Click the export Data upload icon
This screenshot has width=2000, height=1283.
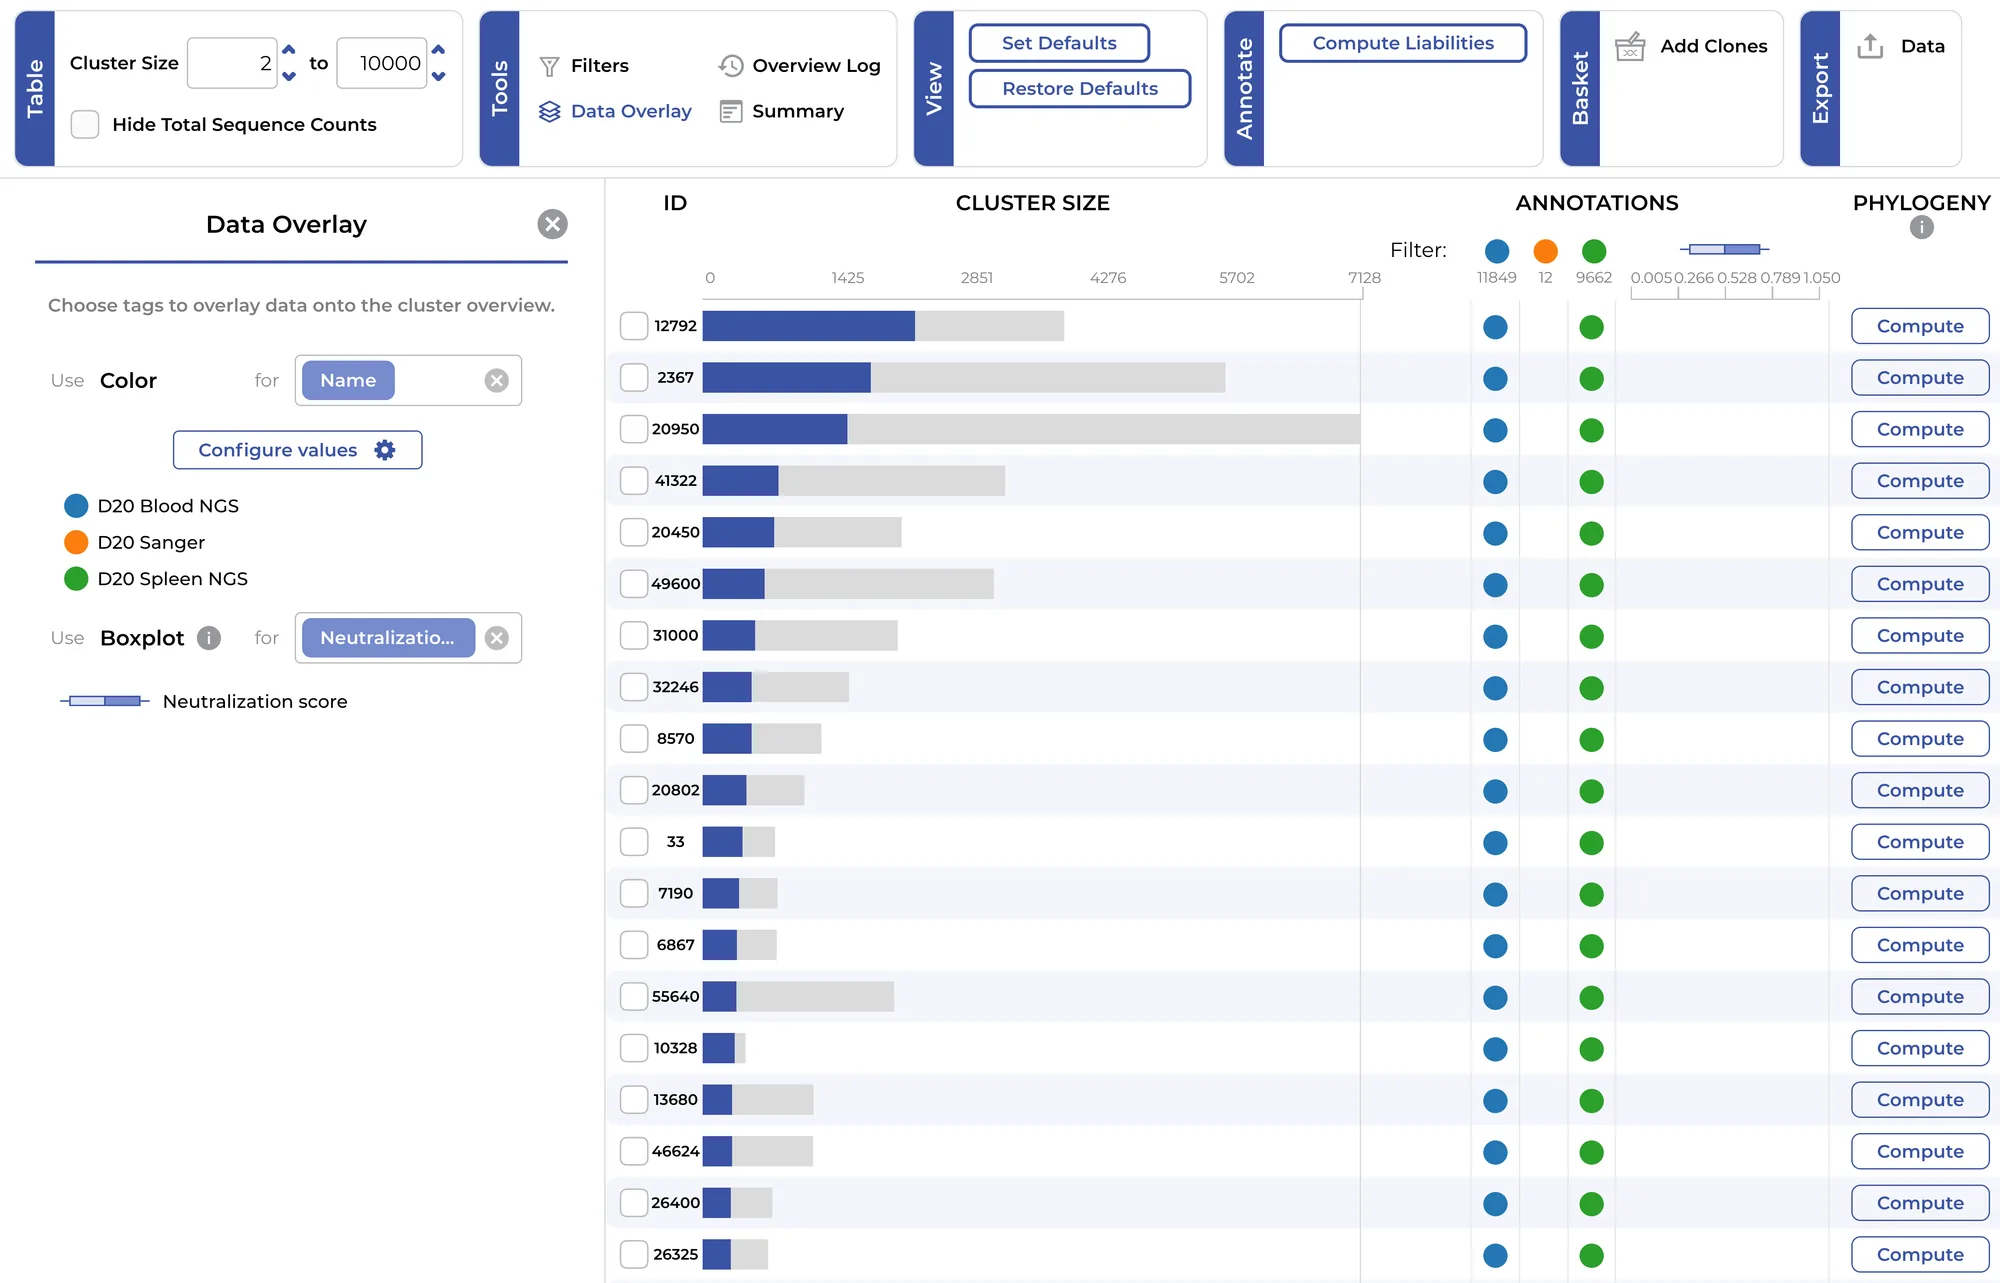coord(1870,46)
